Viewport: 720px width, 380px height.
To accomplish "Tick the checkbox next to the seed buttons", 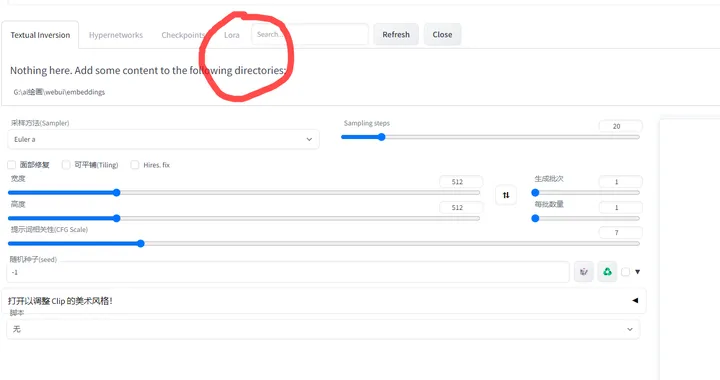I will [x=625, y=272].
